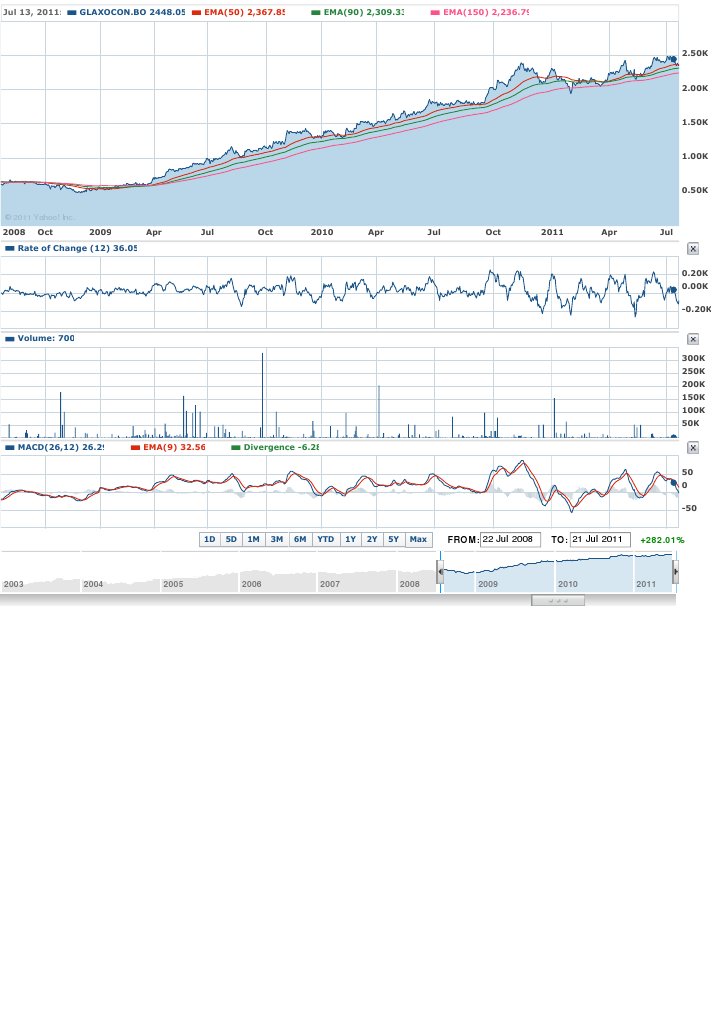This screenshot has height=1017, width=719.
Task: Click the EMA(90) 2,309.33 legend text
Action: point(363,12)
